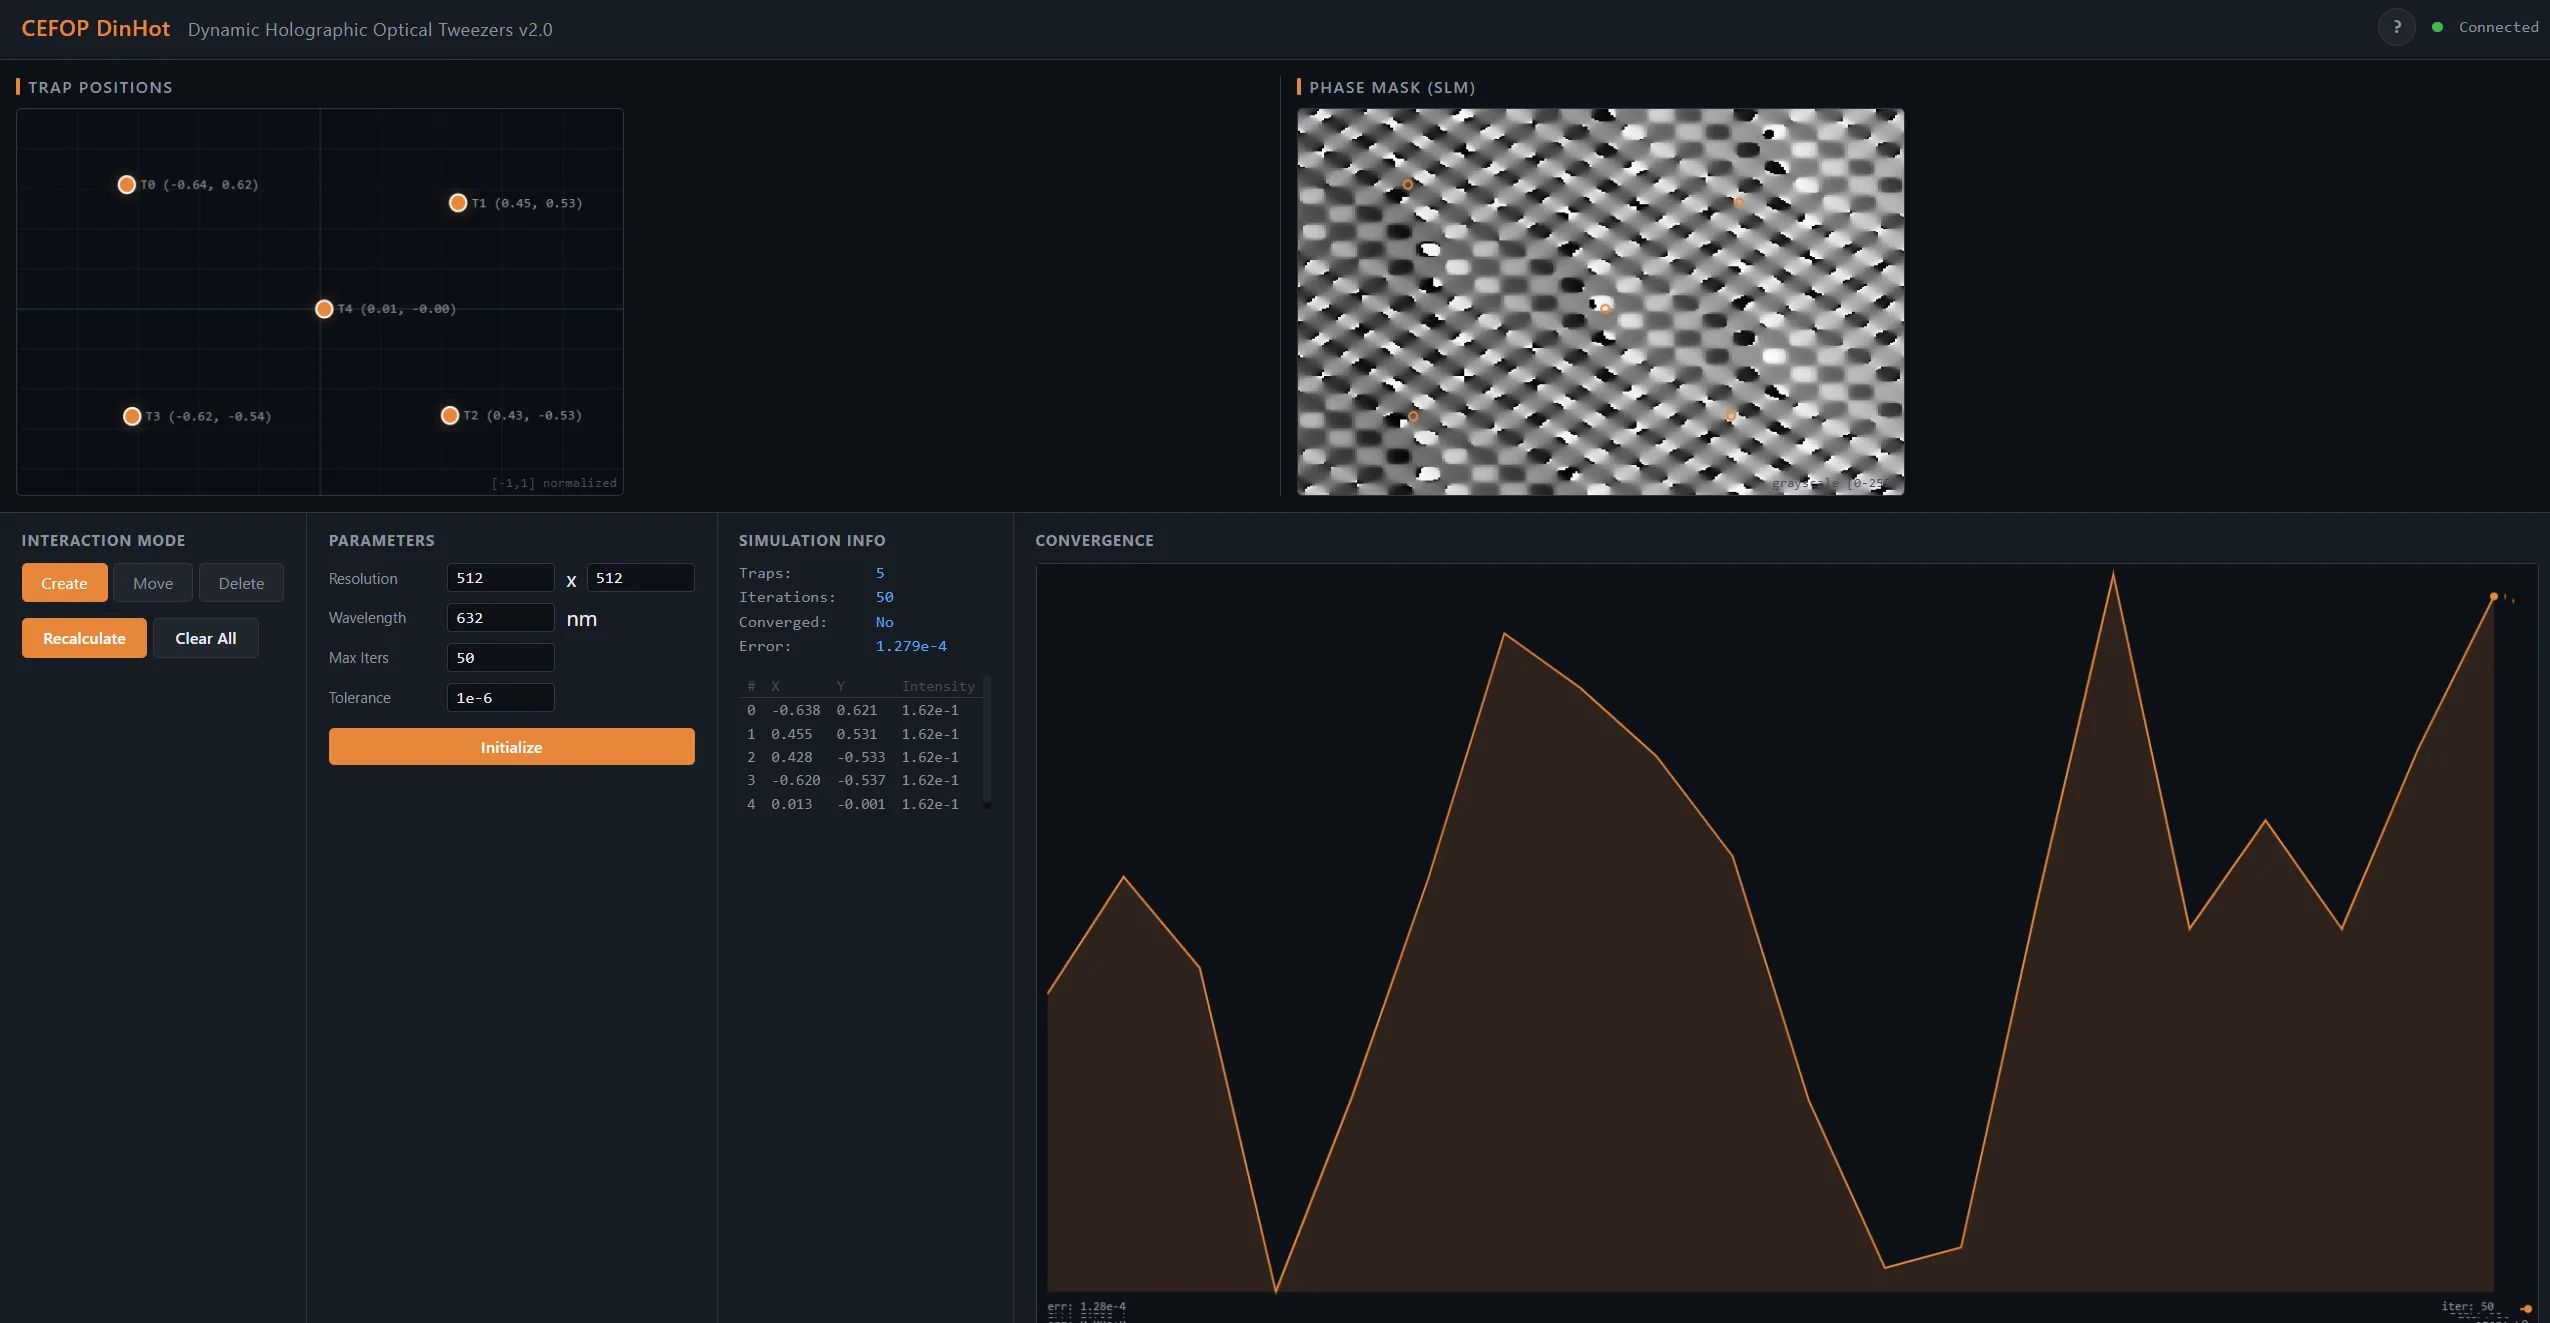This screenshot has width=2550, height=1323.
Task: Click the trap table scrollbar
Action: pos(987,741)
